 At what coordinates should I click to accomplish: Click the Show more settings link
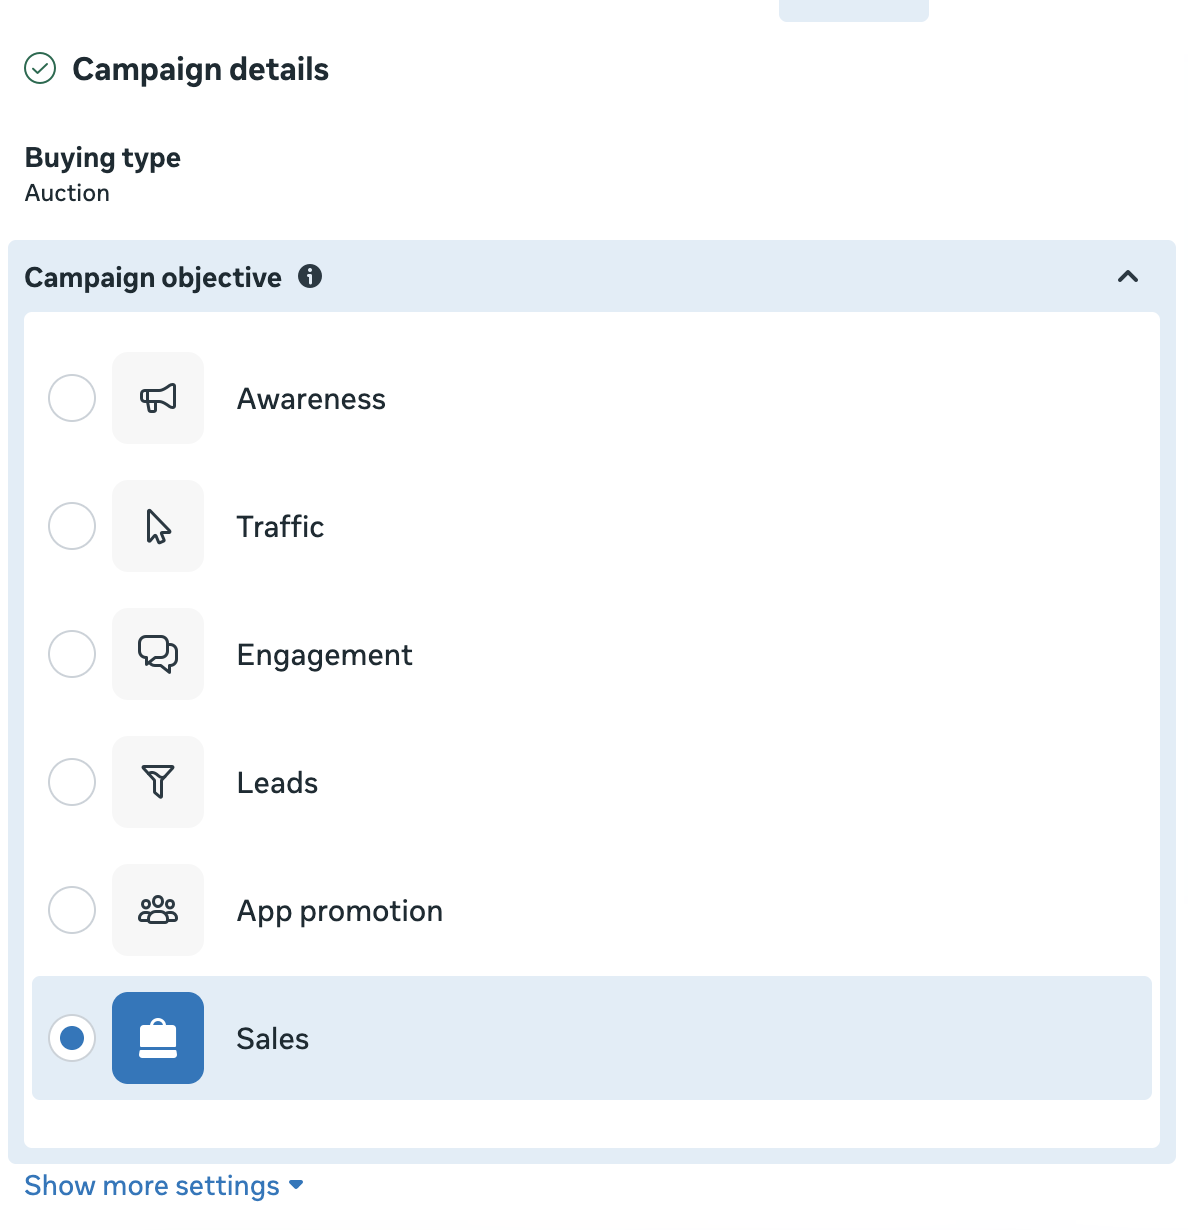tap(152, 1185)
